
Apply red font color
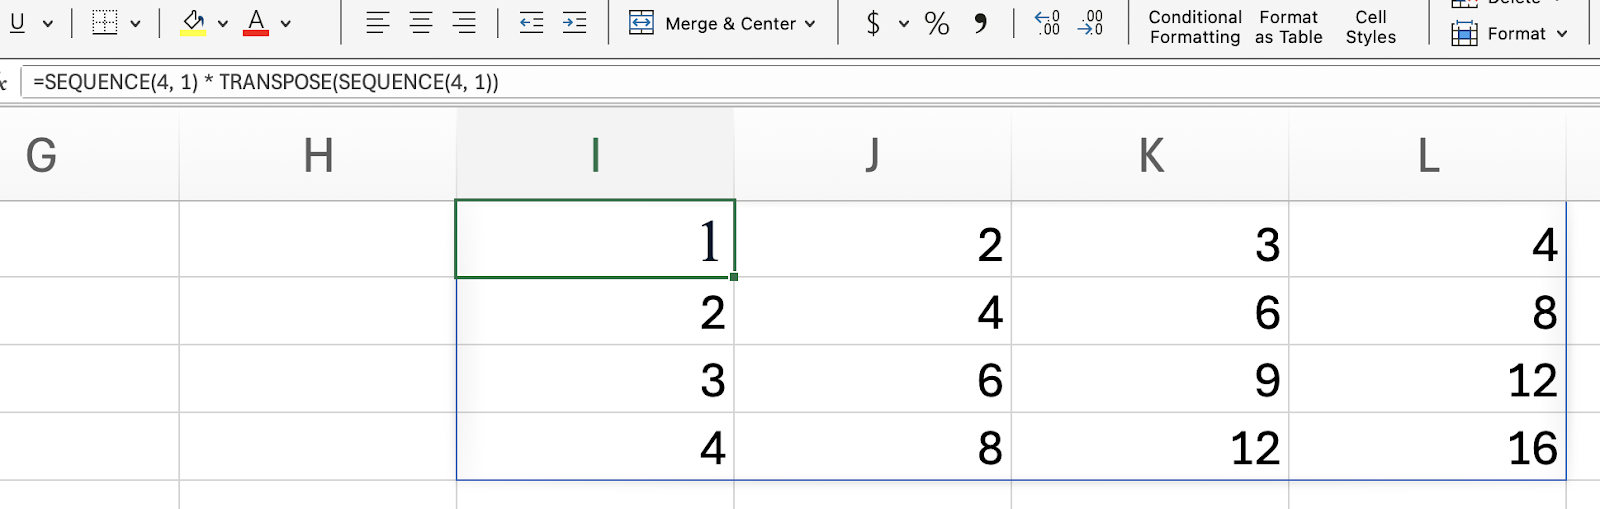click(256, 23)
